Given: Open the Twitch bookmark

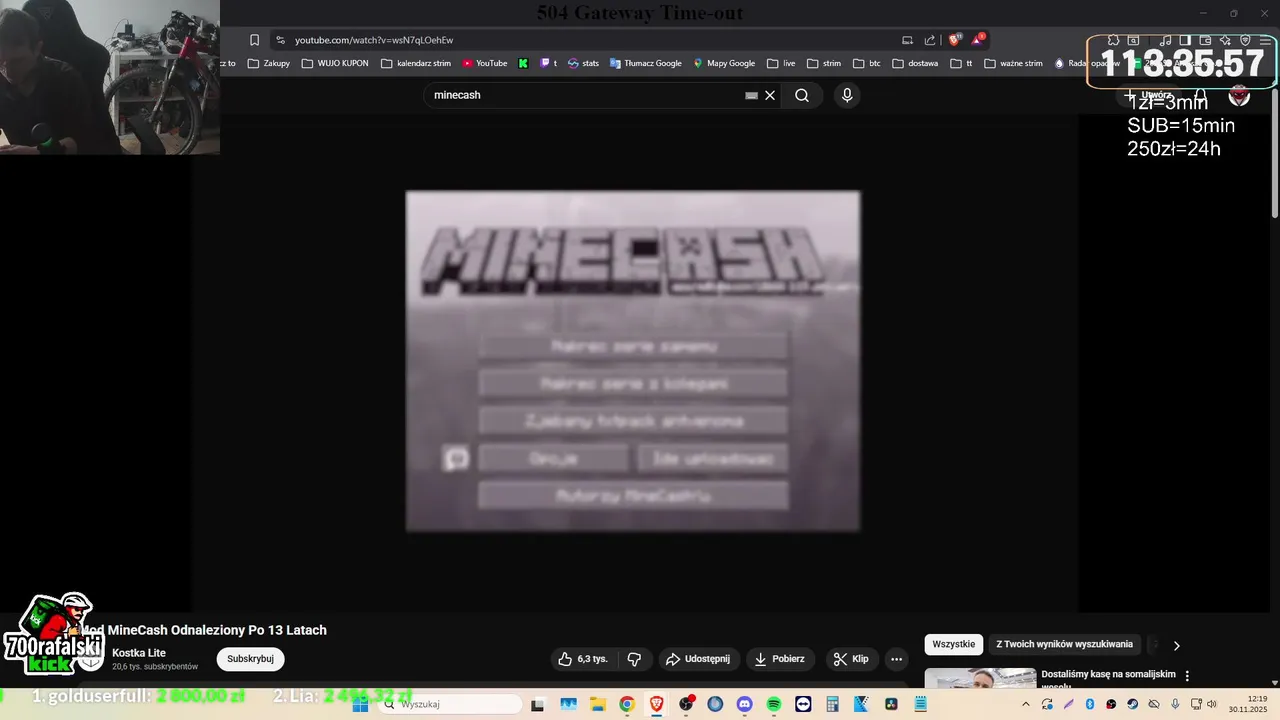Looking at the screenshot, I should [x=548, y=63].
